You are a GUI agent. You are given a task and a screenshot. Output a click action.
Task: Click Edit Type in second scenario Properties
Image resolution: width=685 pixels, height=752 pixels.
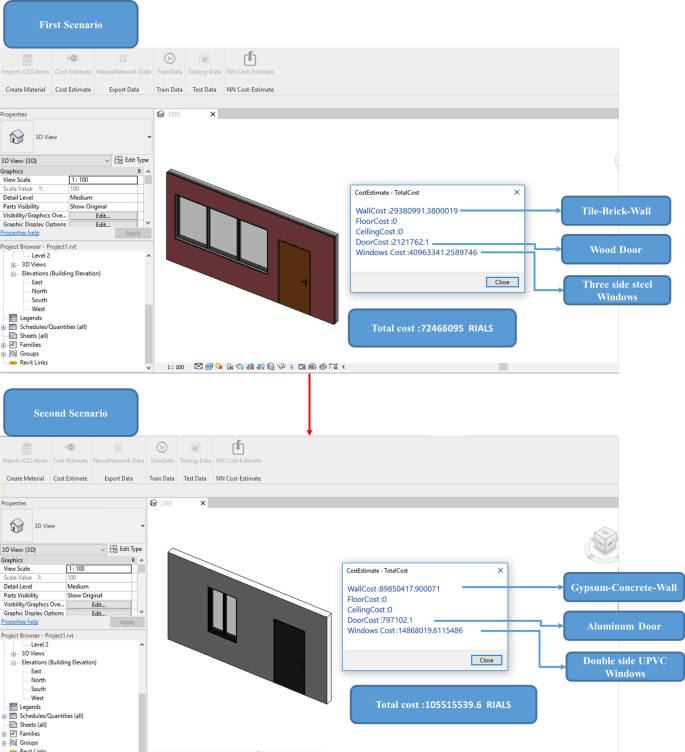pyautogui.click(x=126, y=549)
